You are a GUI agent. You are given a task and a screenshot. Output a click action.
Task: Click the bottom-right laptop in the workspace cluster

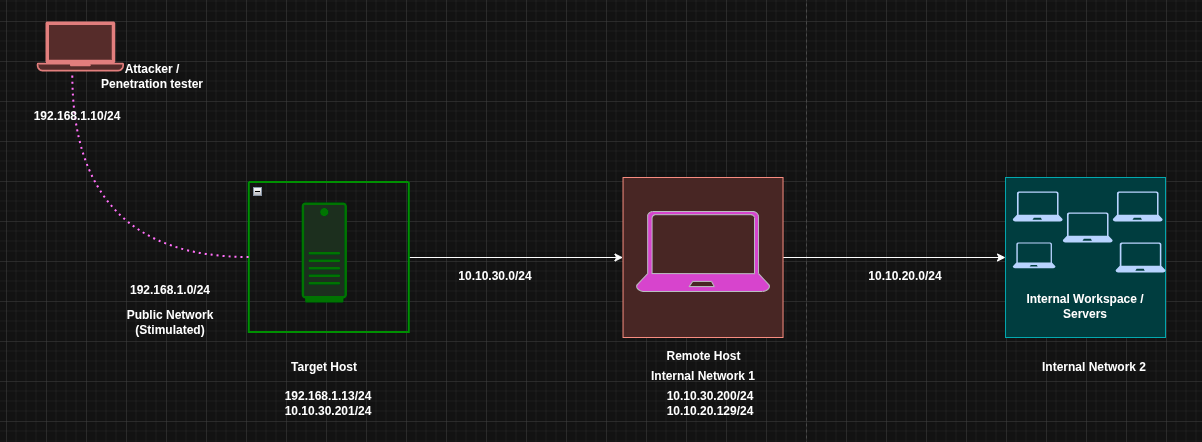click(1140, 257)
